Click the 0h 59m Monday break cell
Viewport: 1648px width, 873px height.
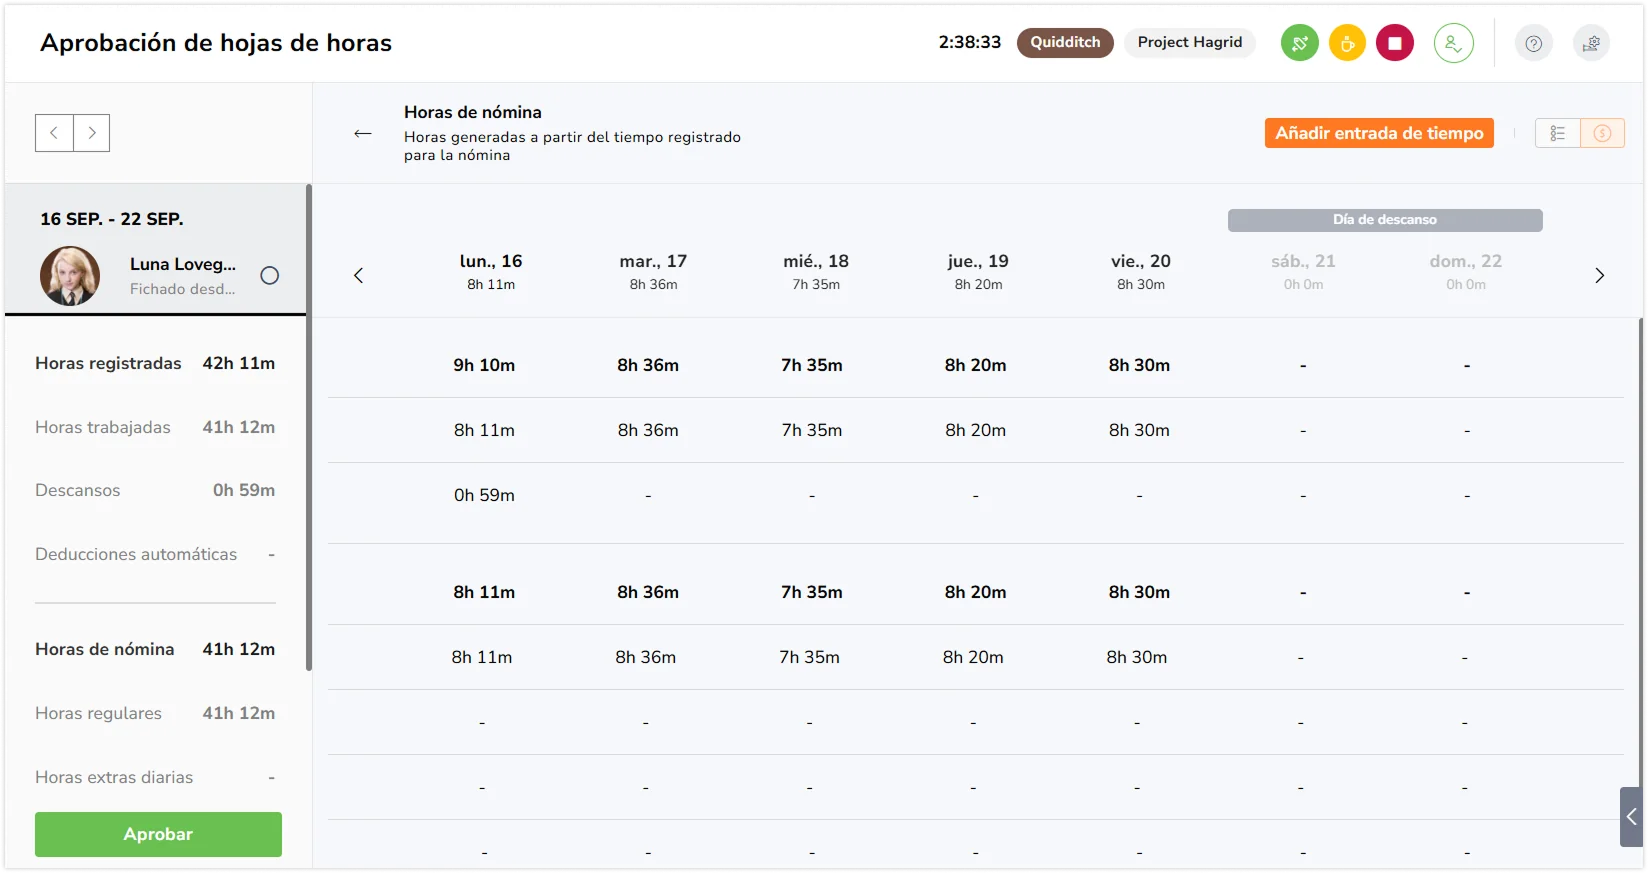[x=484, y=495]
